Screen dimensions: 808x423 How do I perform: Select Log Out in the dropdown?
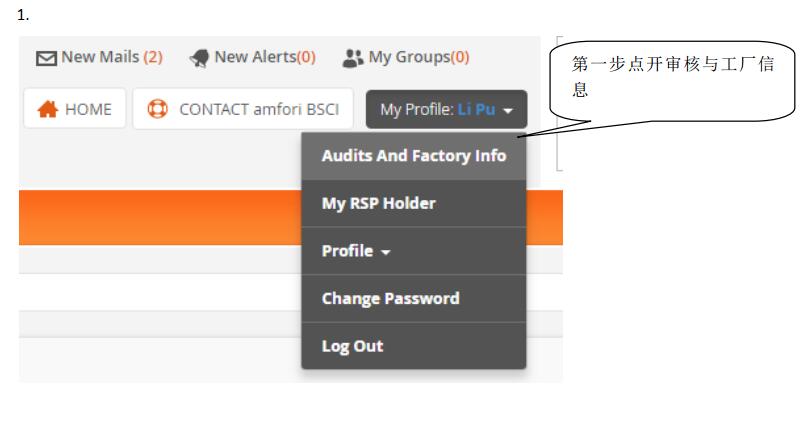tap(414, 346)
